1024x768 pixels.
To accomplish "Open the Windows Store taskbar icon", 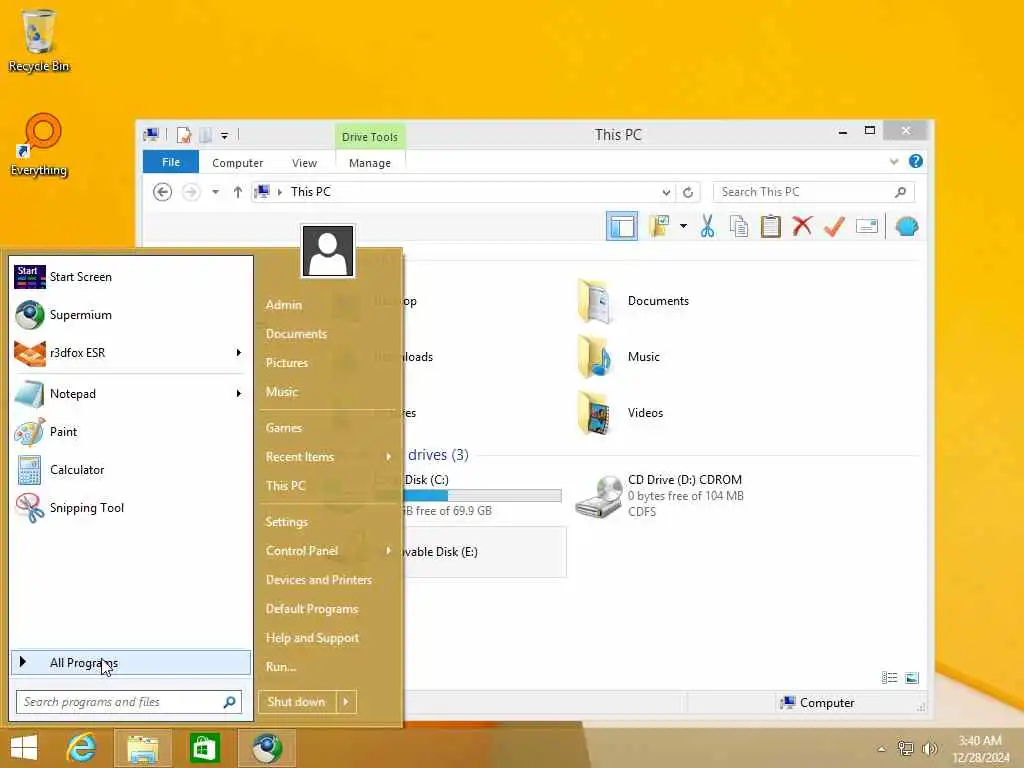I will (204, 748).
